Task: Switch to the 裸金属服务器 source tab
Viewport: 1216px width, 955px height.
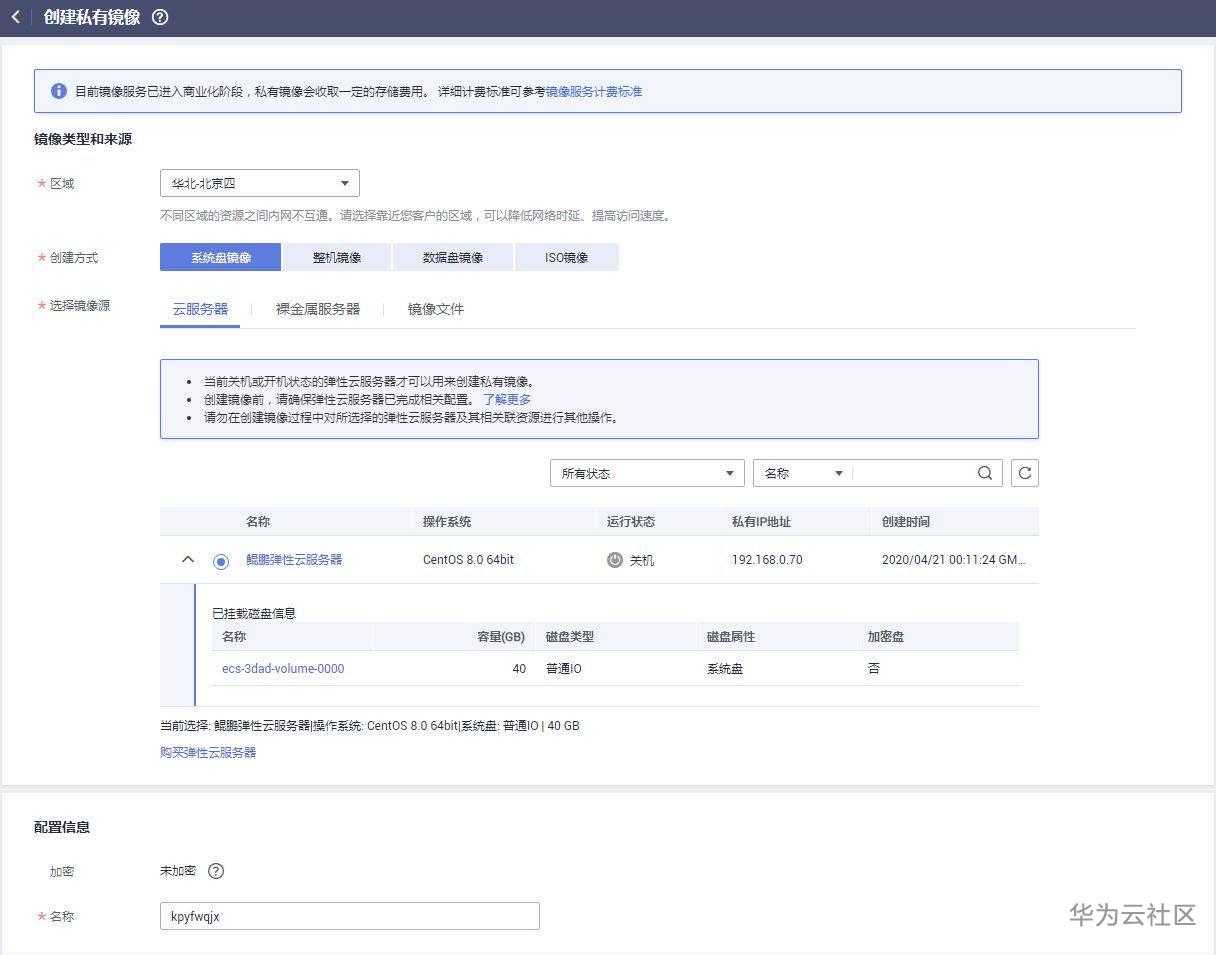Action: click(x=318, y=309)
